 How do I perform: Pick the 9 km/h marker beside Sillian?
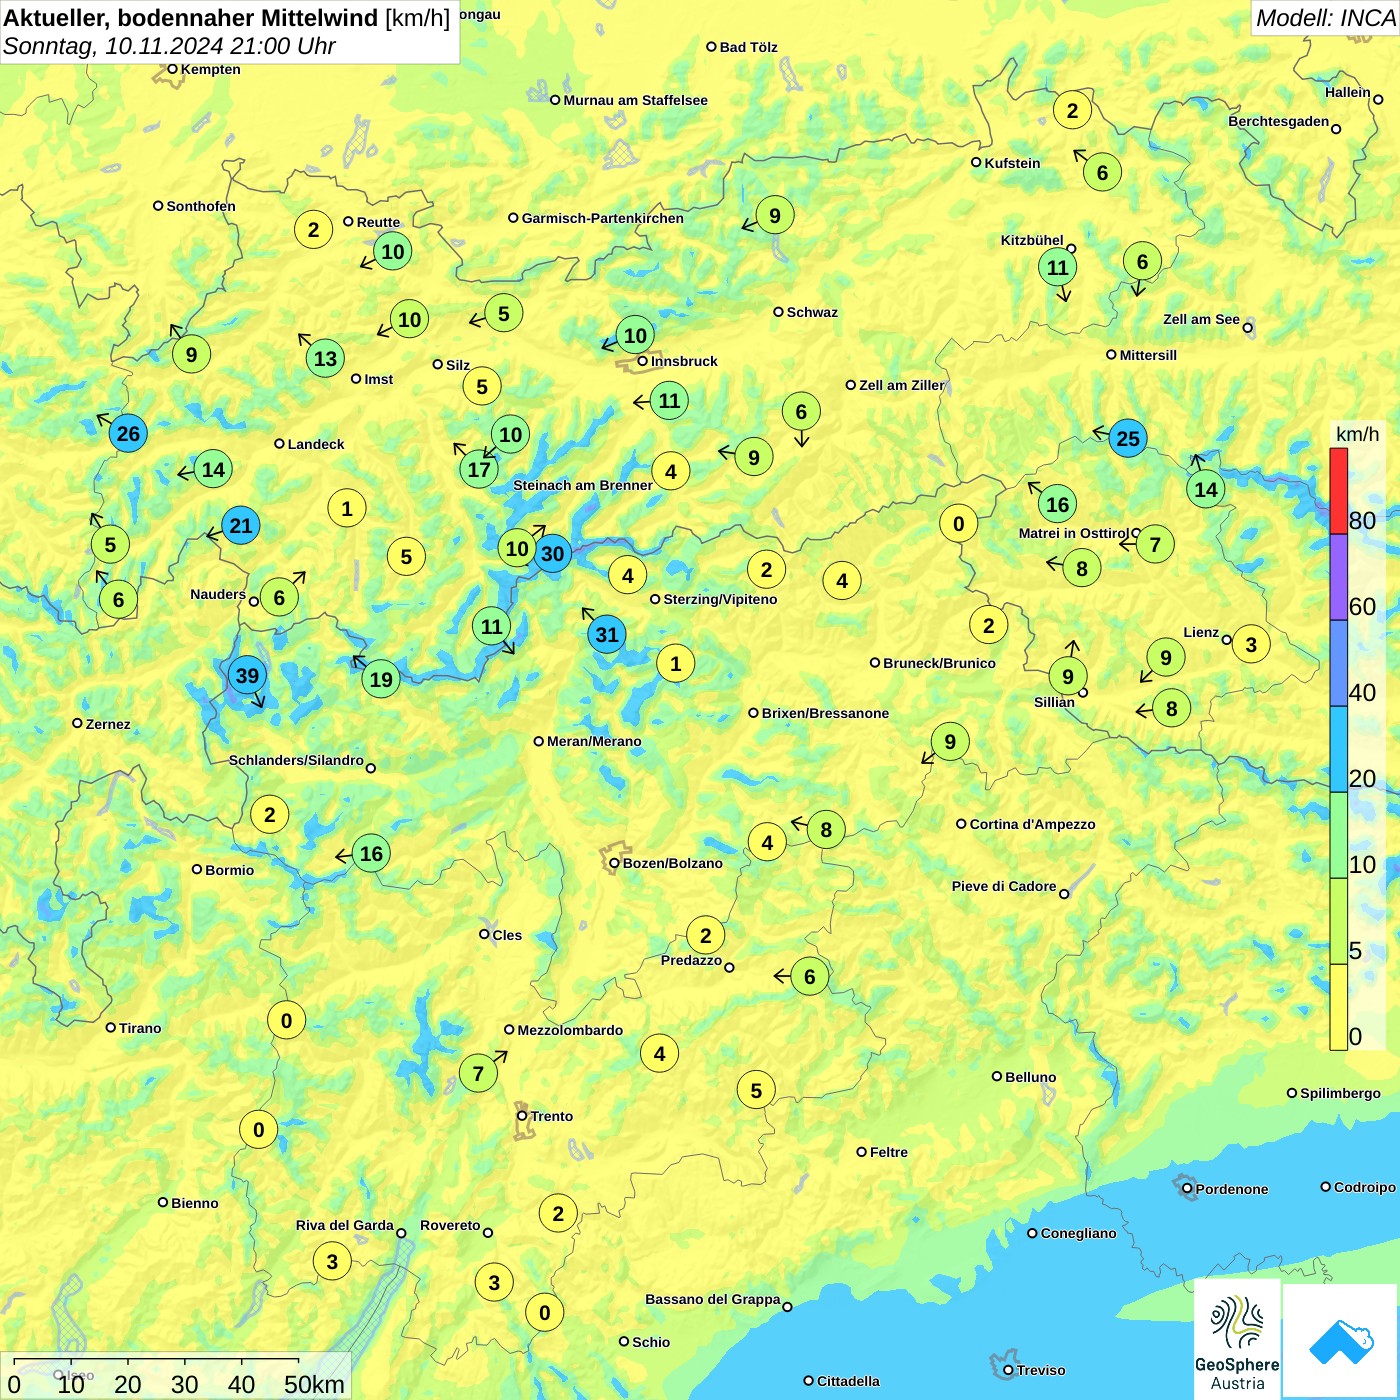pyautogui.click(x=1068, y=676)
